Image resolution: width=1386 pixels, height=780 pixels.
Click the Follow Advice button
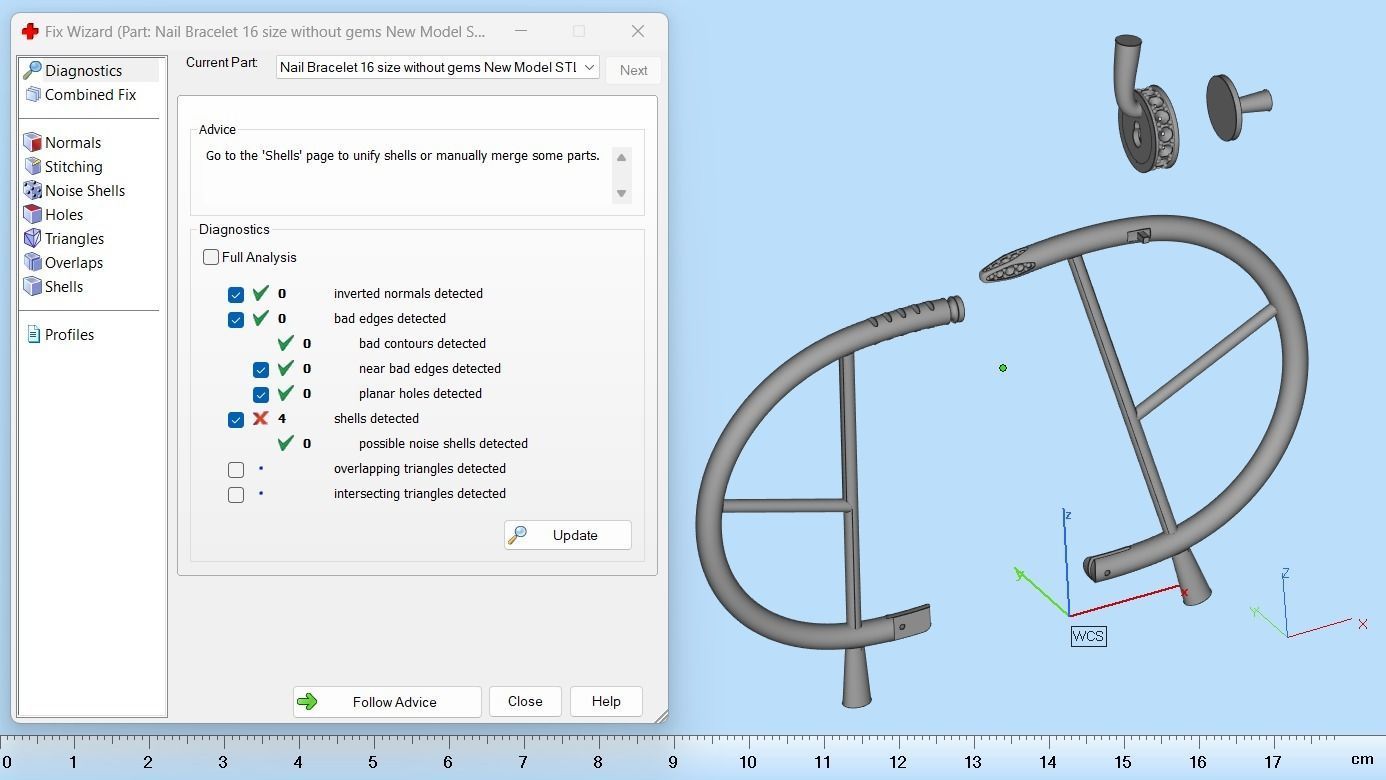pos(387,702)
